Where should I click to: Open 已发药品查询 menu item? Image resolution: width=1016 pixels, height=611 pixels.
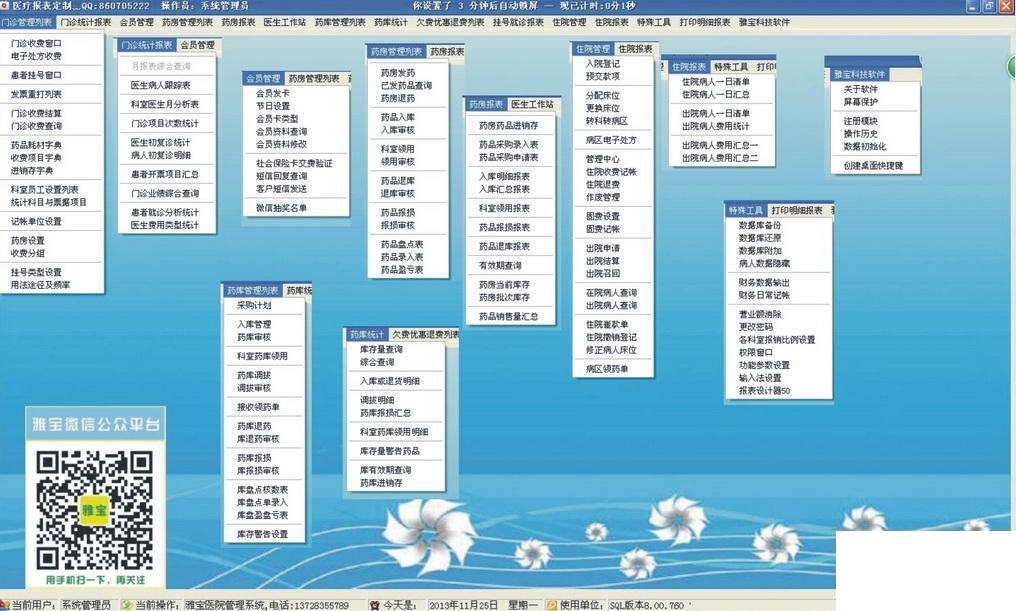pyautogui.click(x=406, y=86)
